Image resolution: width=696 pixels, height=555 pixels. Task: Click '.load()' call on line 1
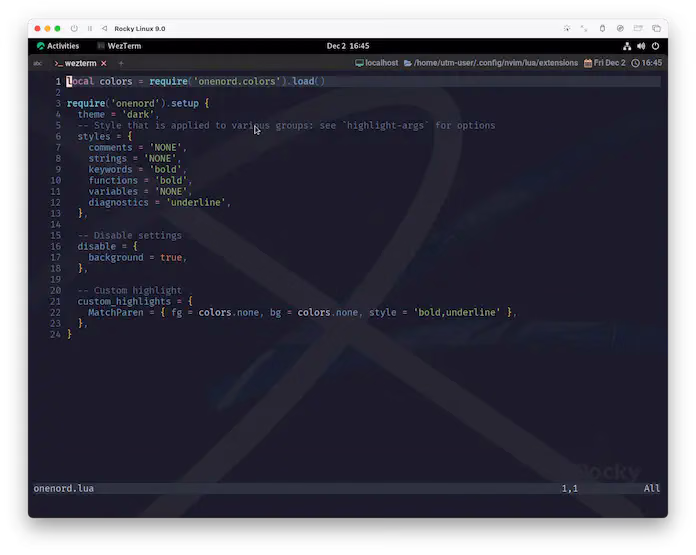(x=306, y=81)
